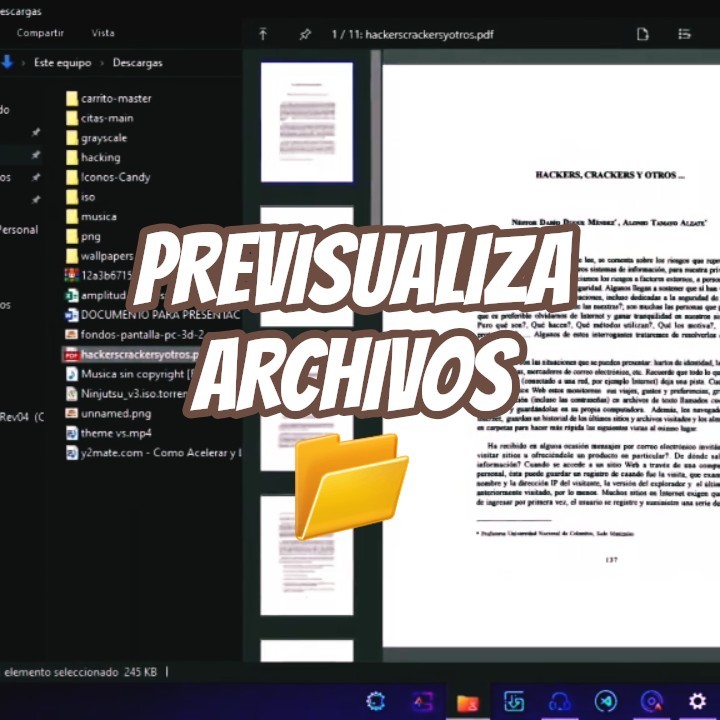
Task: Click the Word icon of DOCUMENTO PARA PRESENTAC
Action: [x=72, y=315]
